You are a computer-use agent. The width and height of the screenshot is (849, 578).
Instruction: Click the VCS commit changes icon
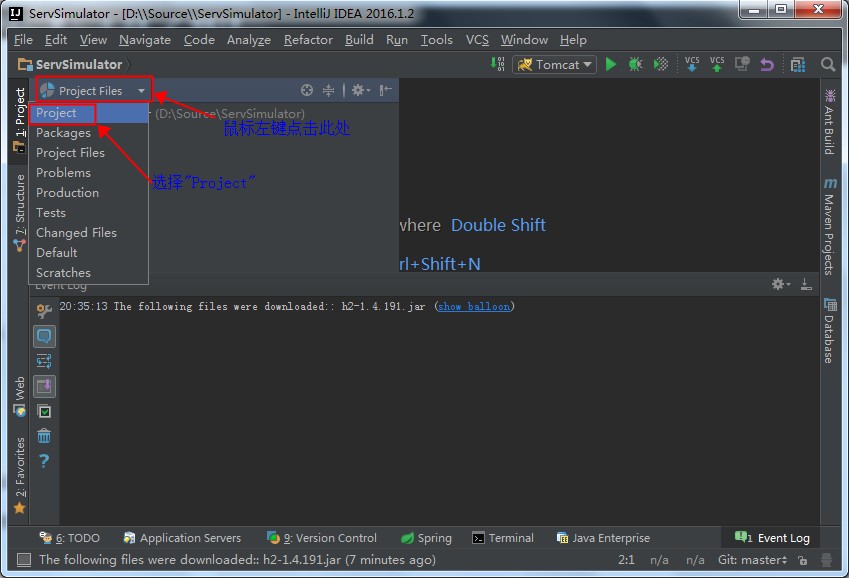coord(717,64)
